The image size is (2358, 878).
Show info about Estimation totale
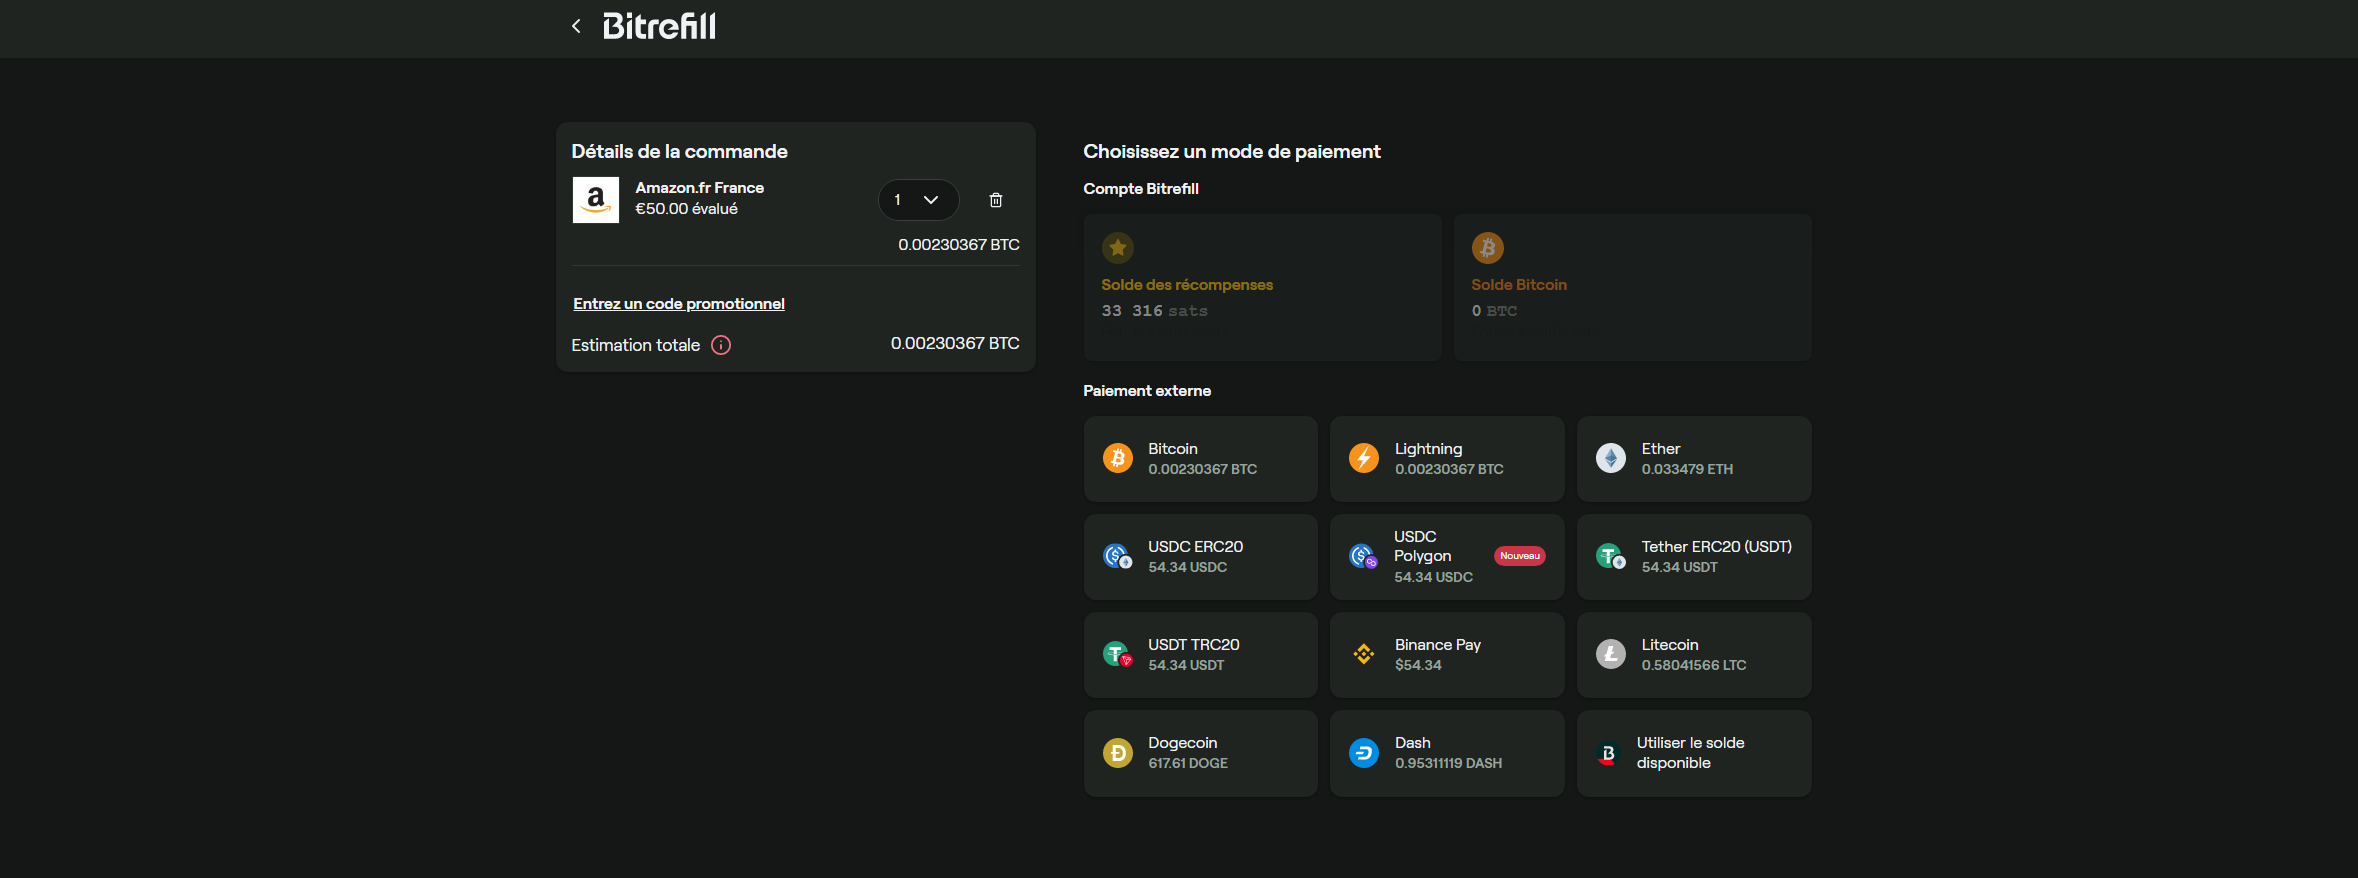click(x=721, y=345)
